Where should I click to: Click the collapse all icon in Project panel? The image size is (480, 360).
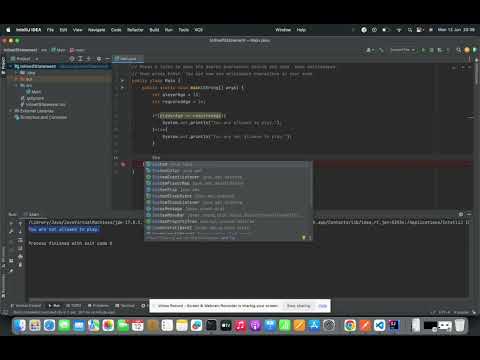(89, 59)
